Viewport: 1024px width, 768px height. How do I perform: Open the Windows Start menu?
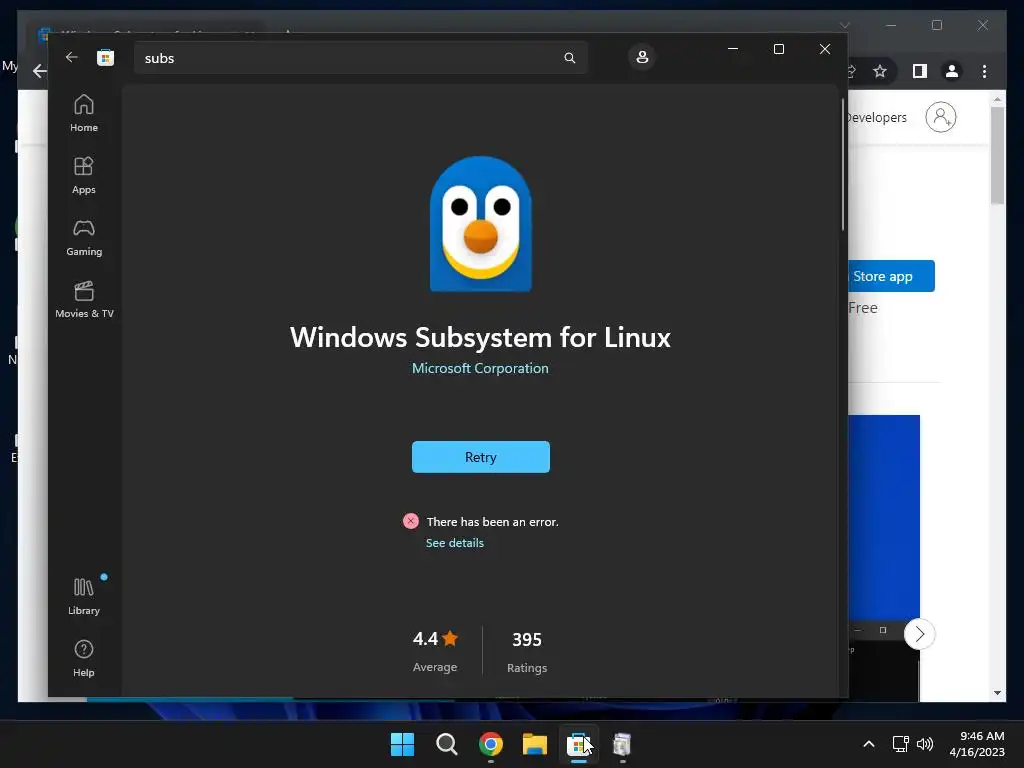click(402, 744)
